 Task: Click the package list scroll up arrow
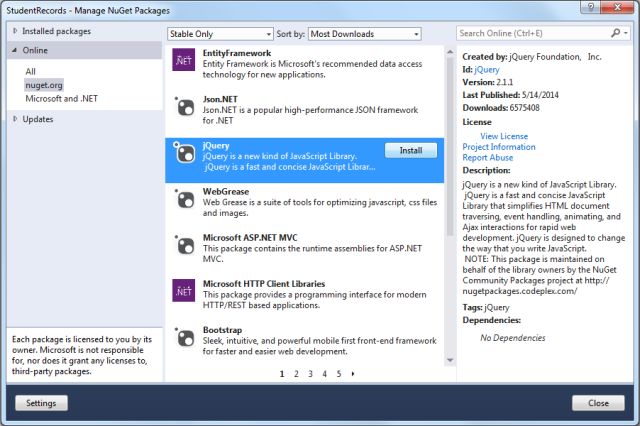(450, 52)
